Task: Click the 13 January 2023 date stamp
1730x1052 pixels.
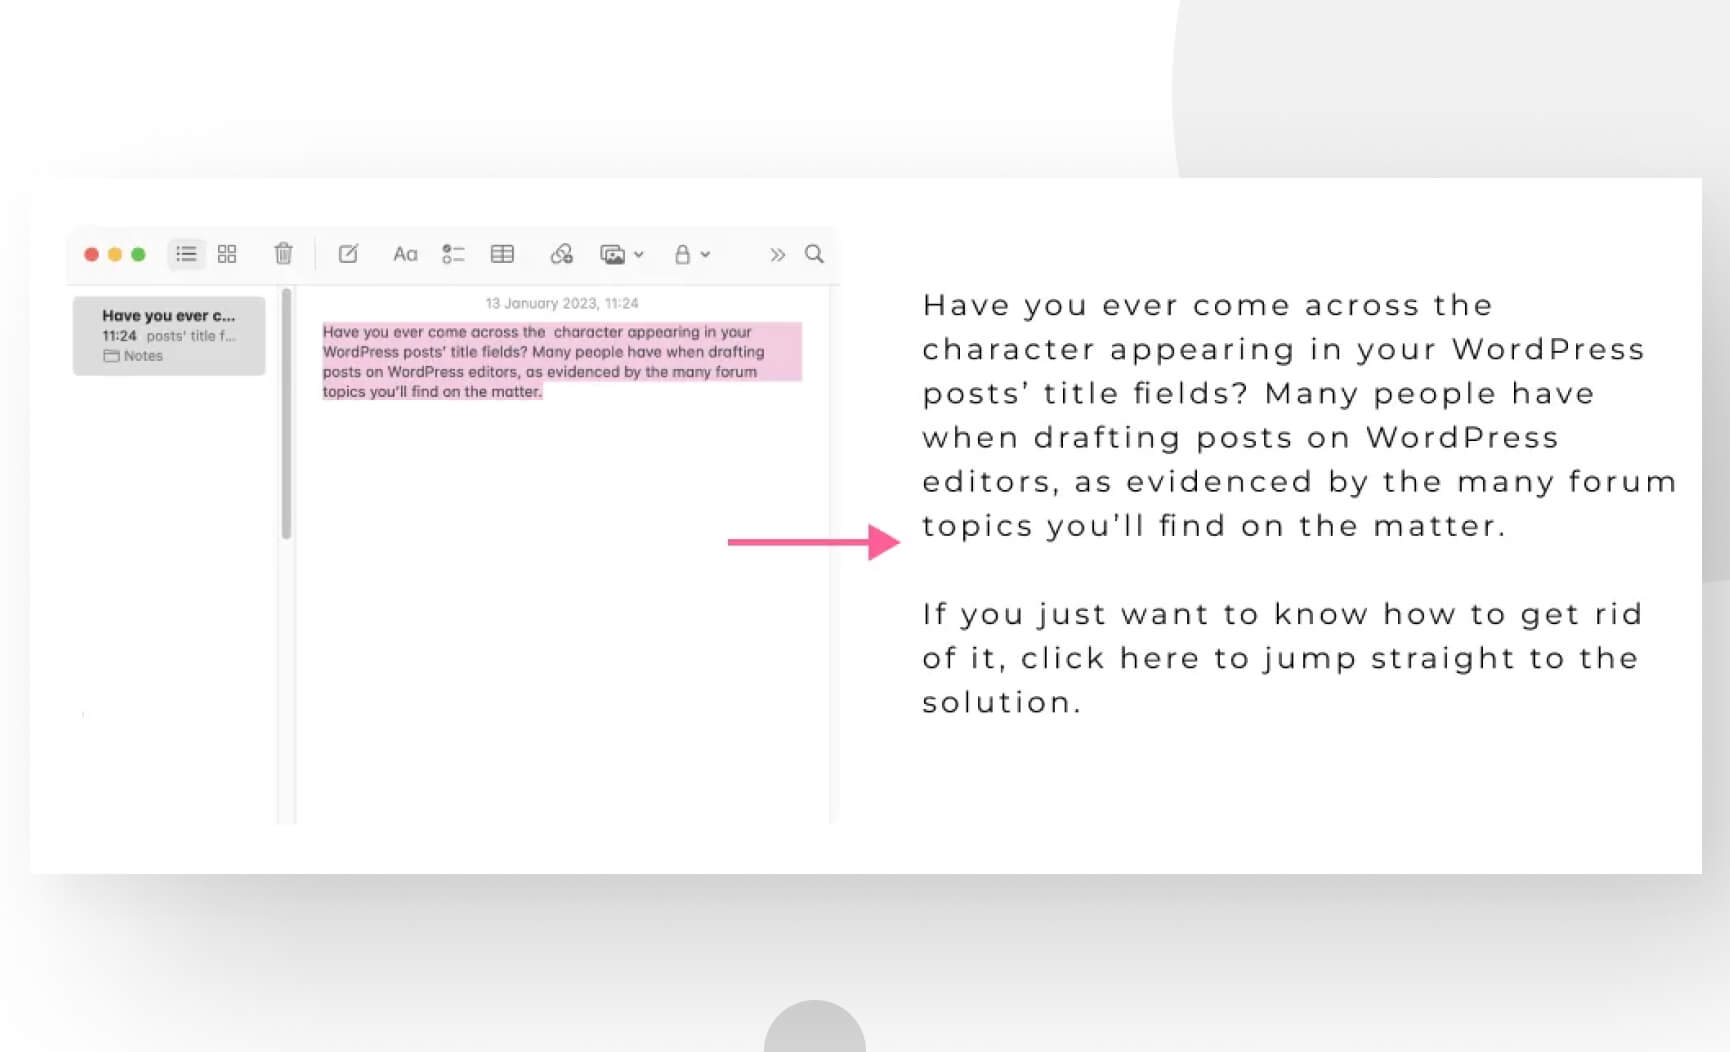Action: pyautogui.click(x=560, y=303)
